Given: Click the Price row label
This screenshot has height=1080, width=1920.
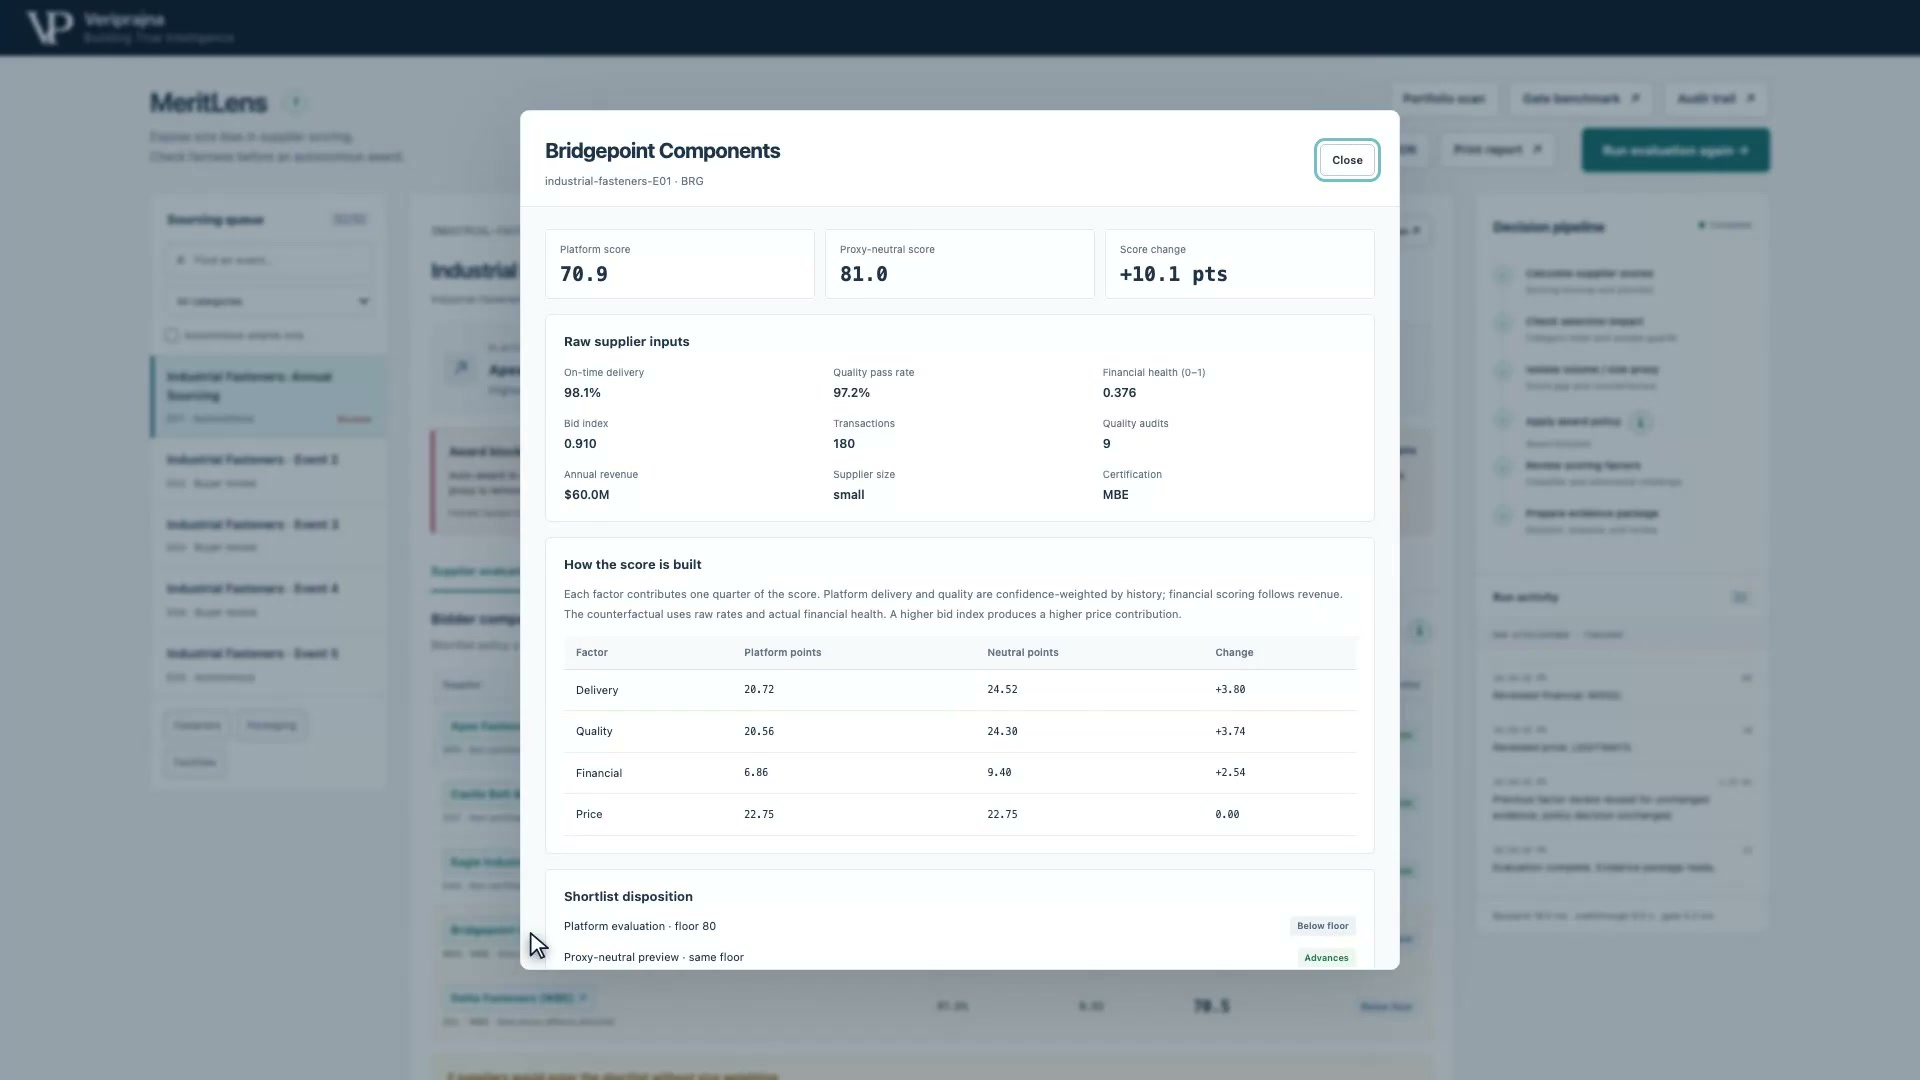Looking at the screenshot, I should click(589, 815).
